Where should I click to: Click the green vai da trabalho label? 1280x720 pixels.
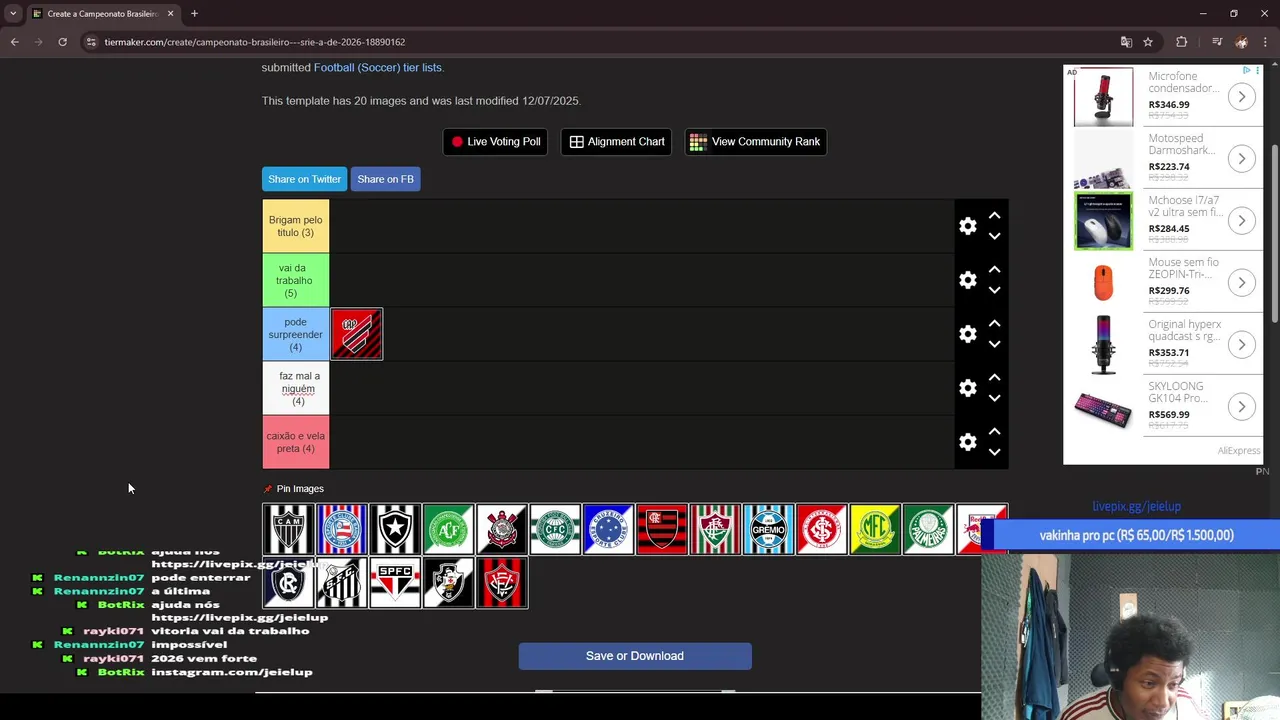click(x=295, y=280)
